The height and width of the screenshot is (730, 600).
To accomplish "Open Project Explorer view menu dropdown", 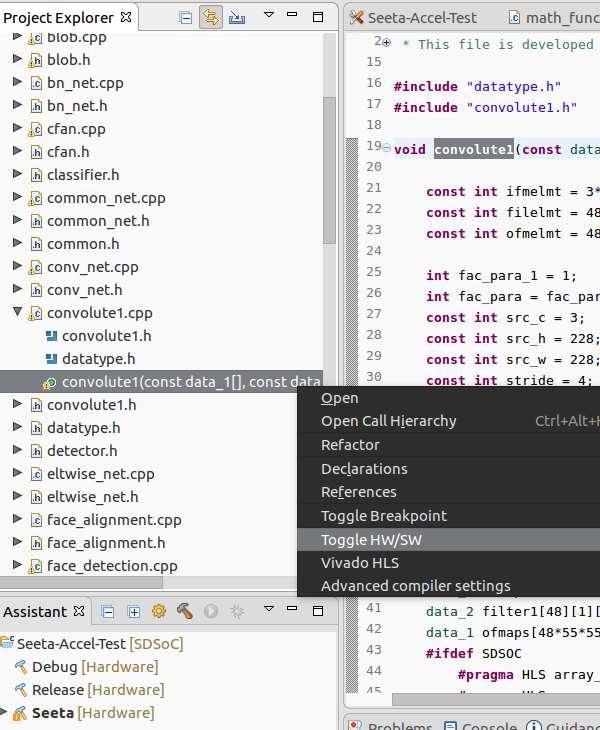I will (269, 15).
